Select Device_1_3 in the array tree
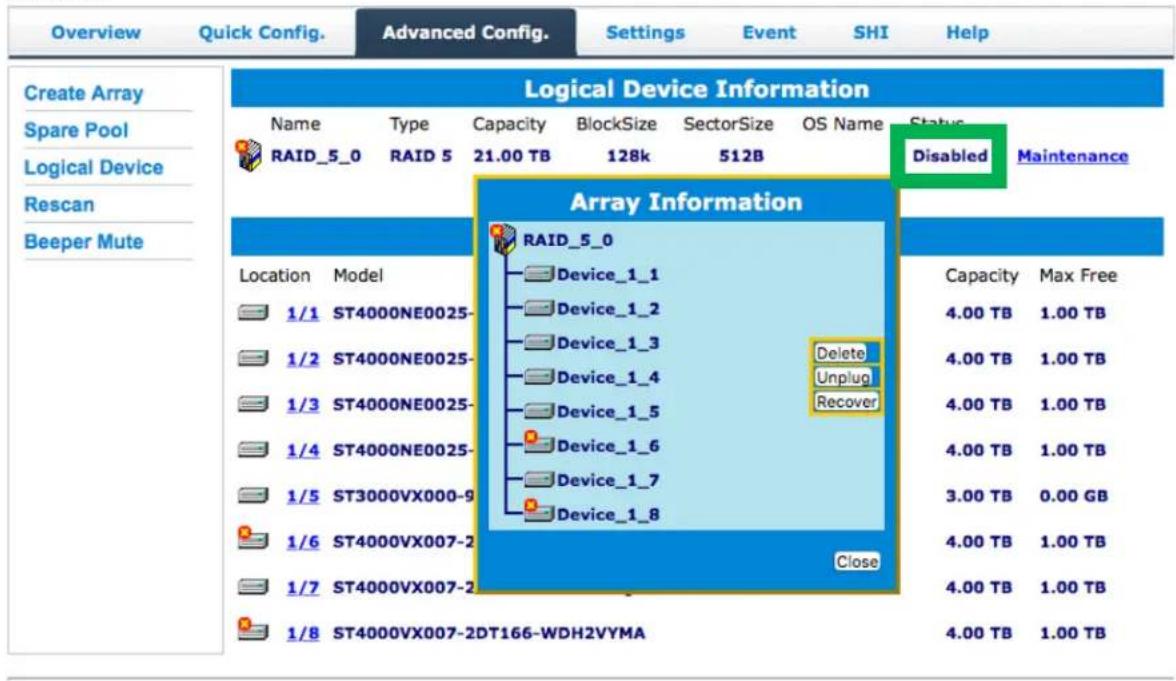Viewport: 1176px width, 681px height. [608, 343]
